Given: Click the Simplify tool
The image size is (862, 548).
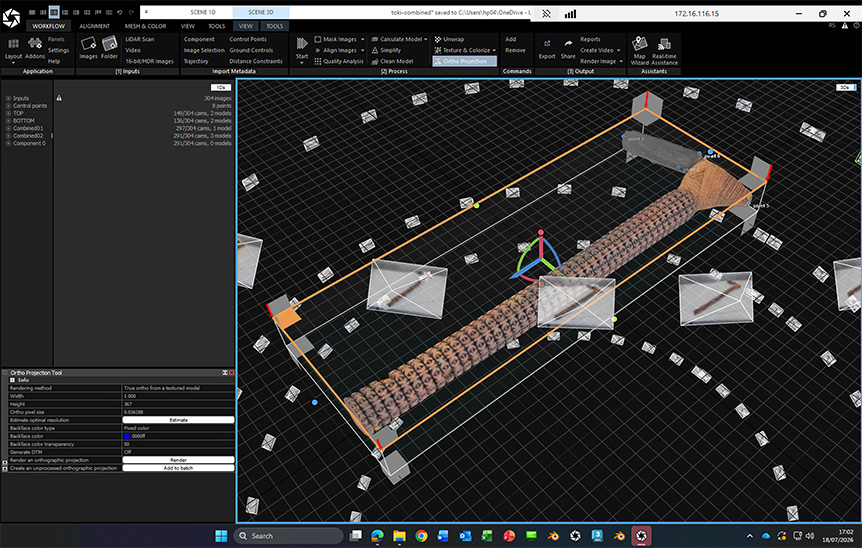Looking at the screenshot, I should pyautogui.click(x=386, y=50).
